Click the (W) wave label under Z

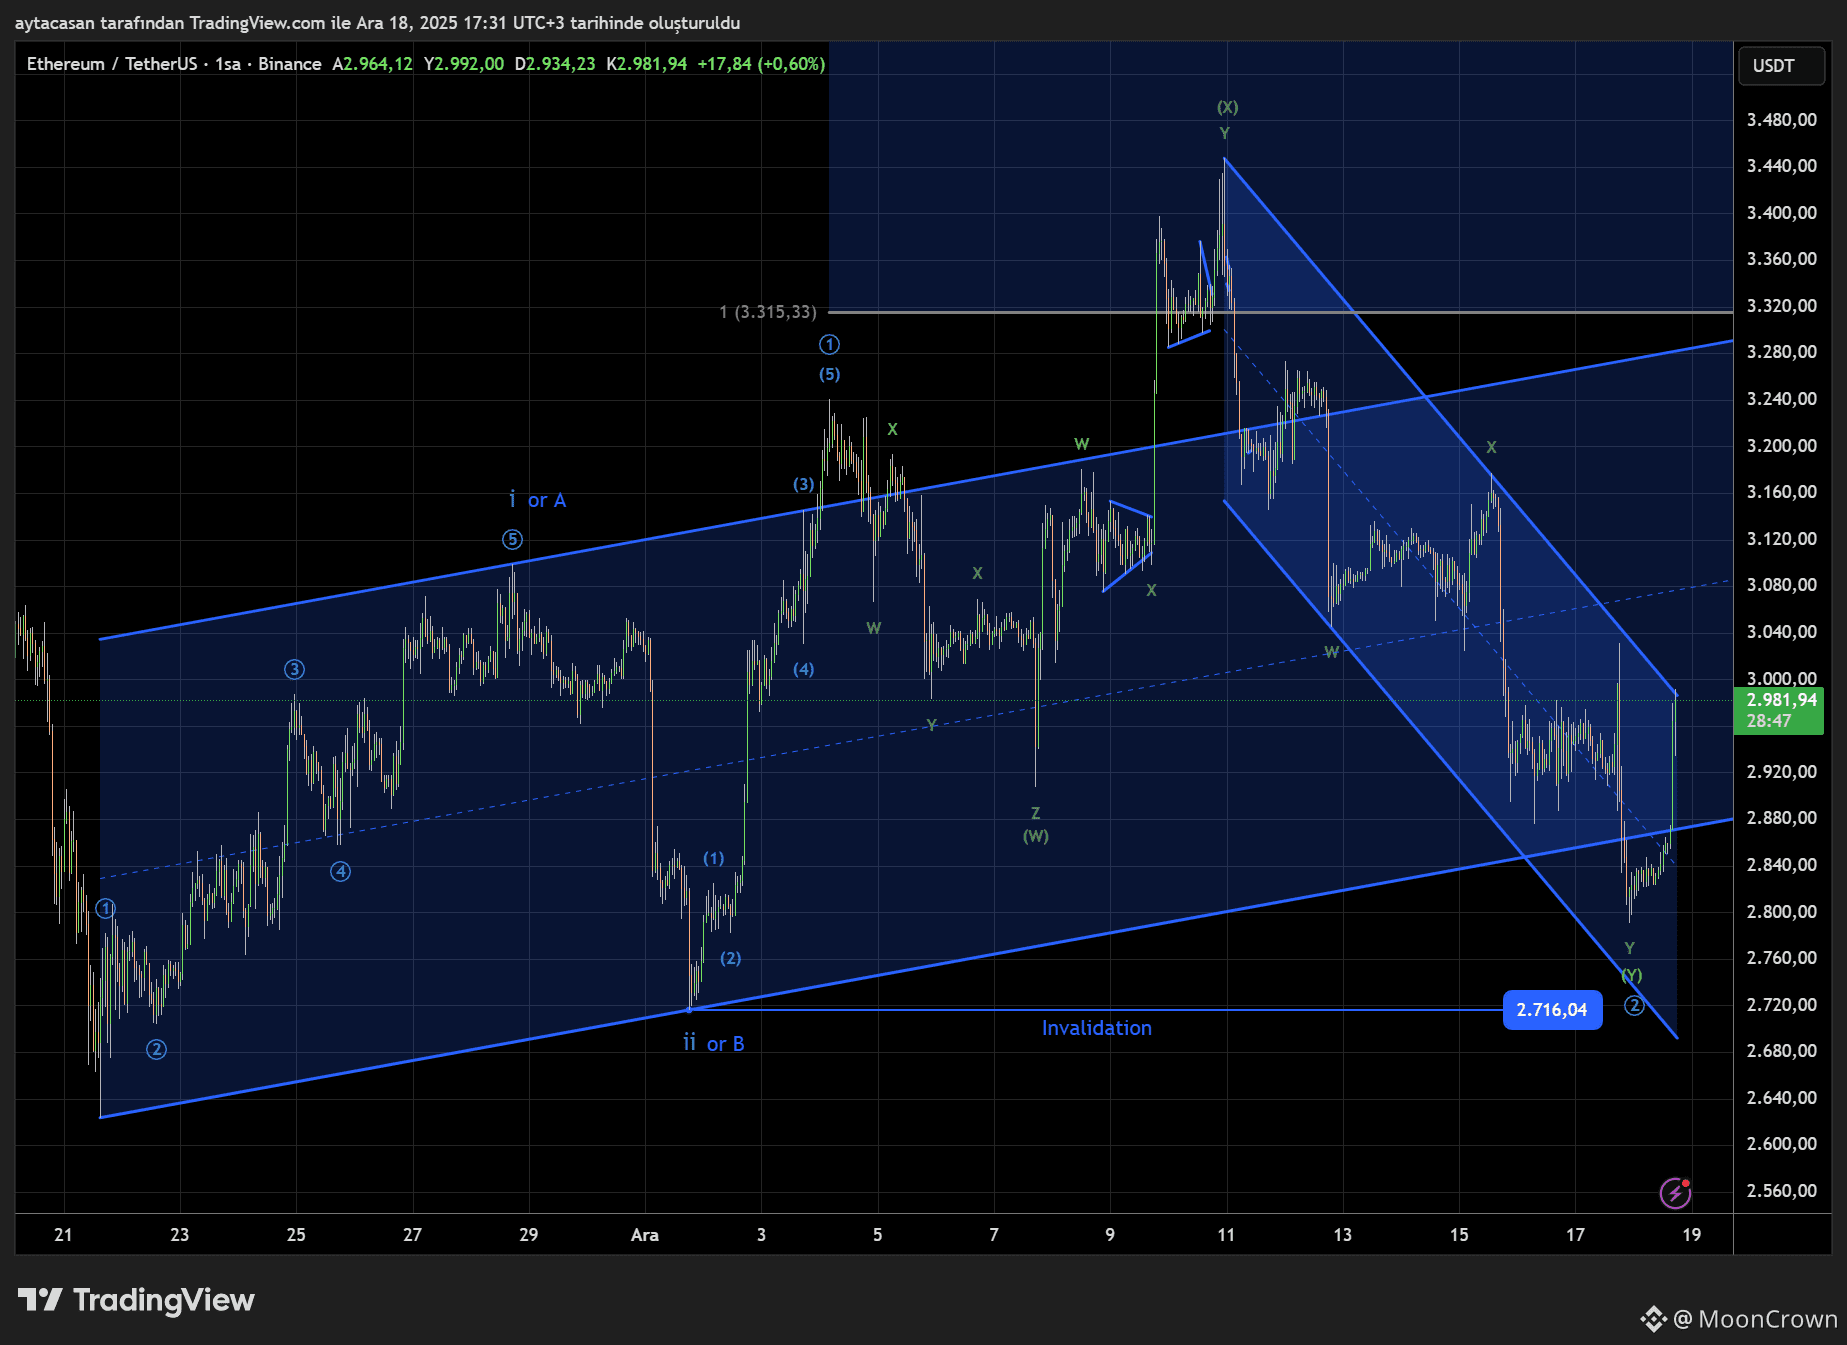(x=1036, y=836)
